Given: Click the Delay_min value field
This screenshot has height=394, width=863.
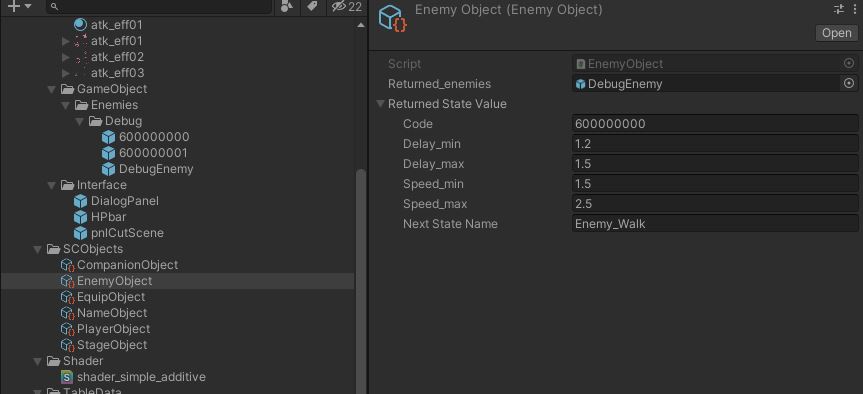Looking at the screenshot, I should pyautogui.click(x=715, y=144).
